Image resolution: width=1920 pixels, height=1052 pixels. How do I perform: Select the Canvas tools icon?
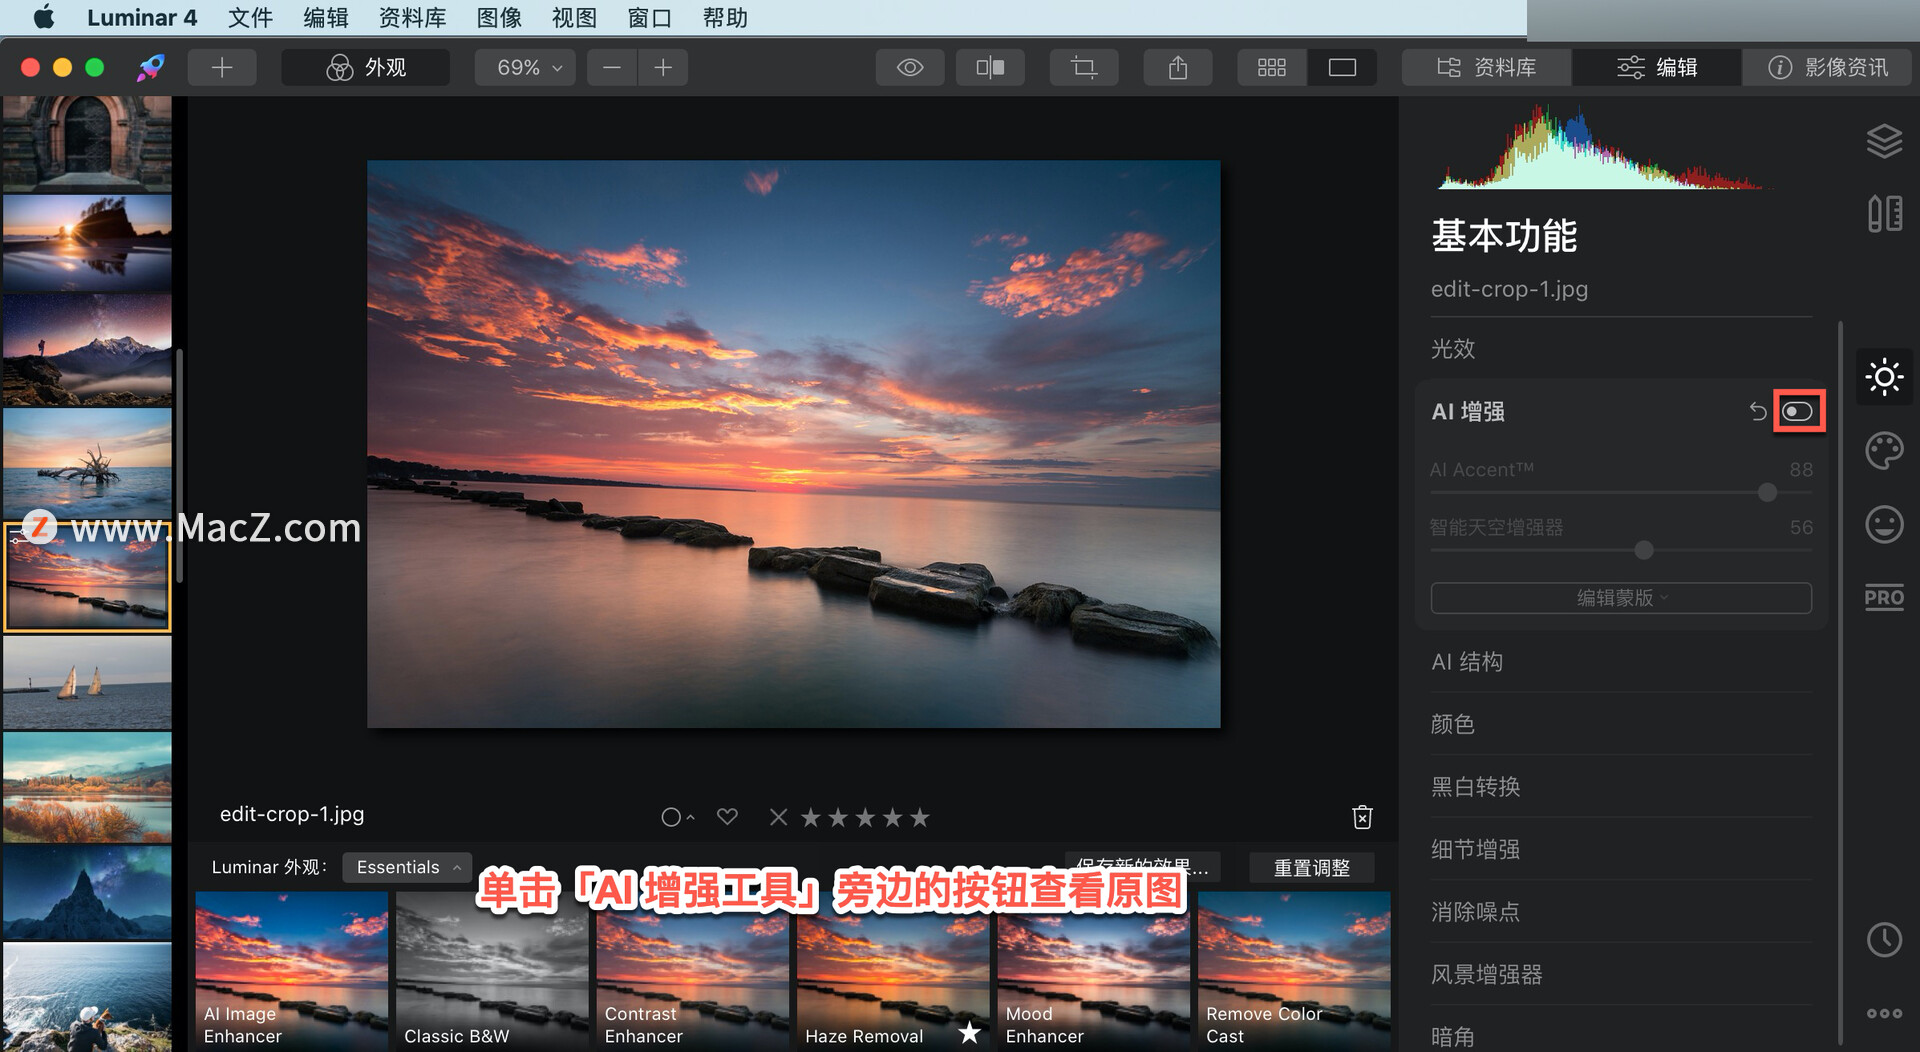pyautogui.click(x=1884, y=214)
